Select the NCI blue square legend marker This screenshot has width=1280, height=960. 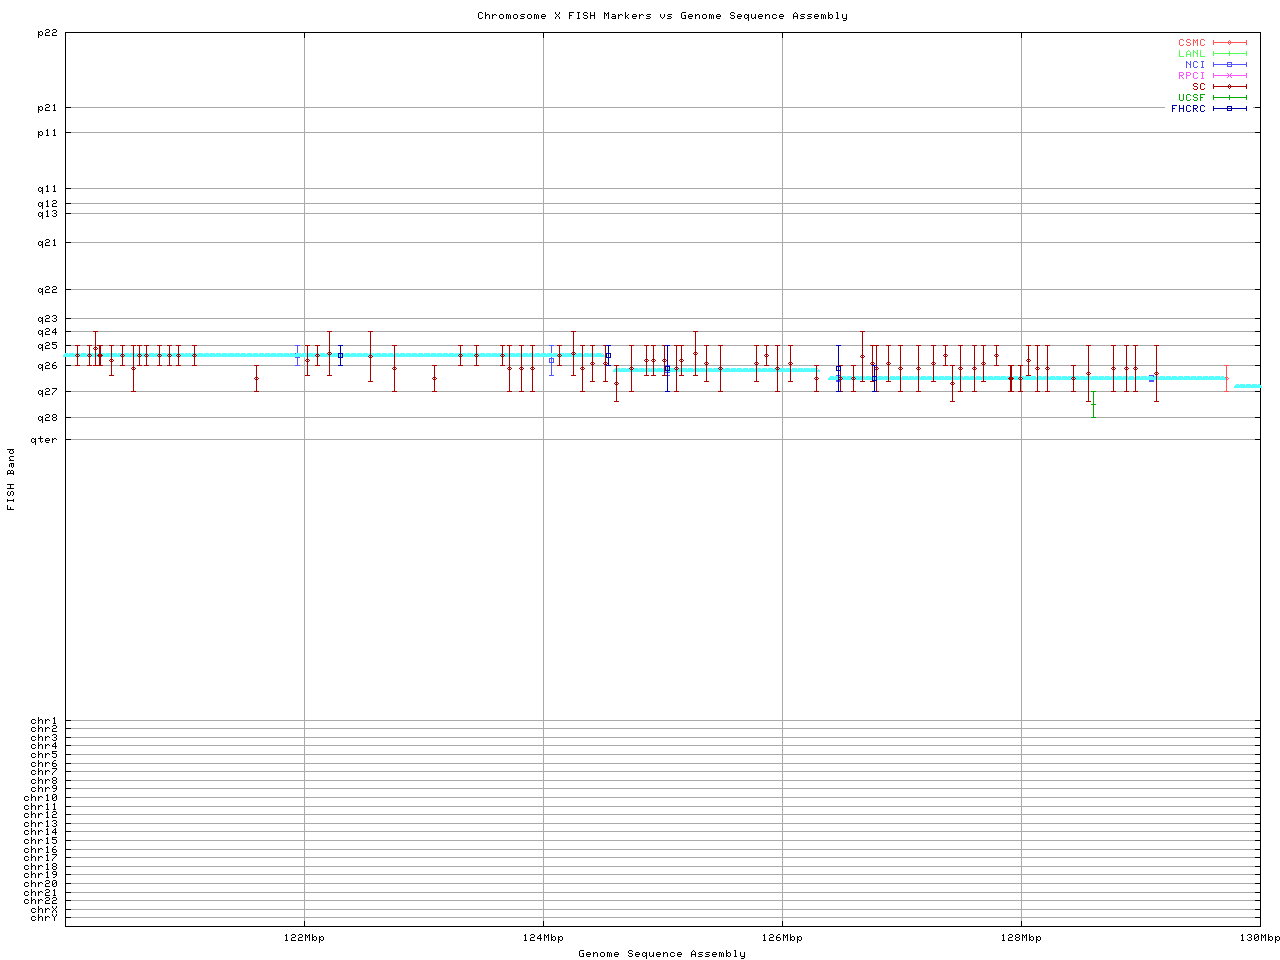[x=1229, y=65]
